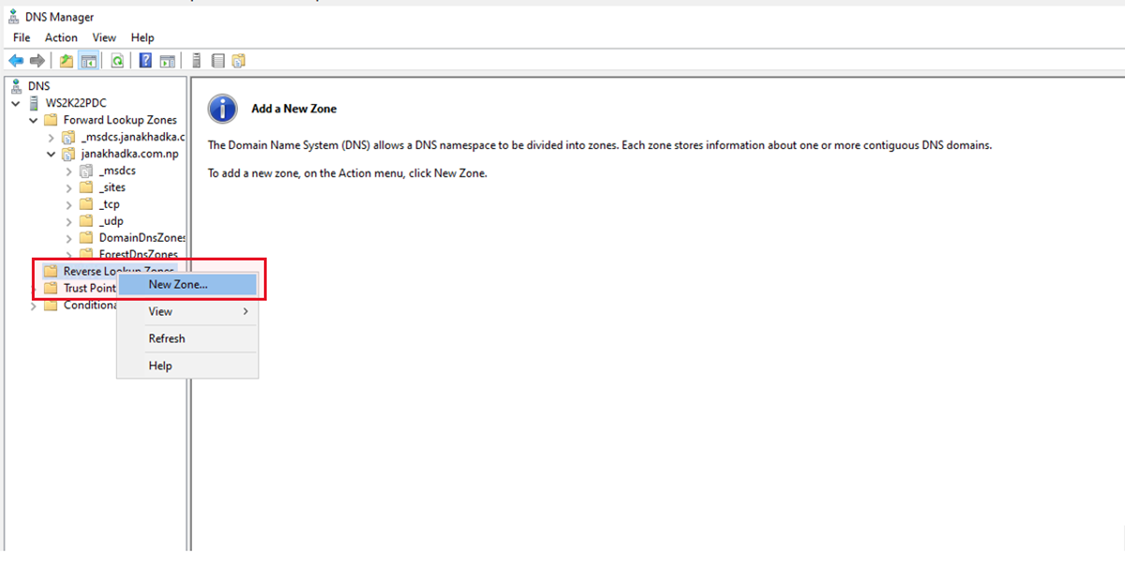Click the DNS root node icon

point(15,85)
